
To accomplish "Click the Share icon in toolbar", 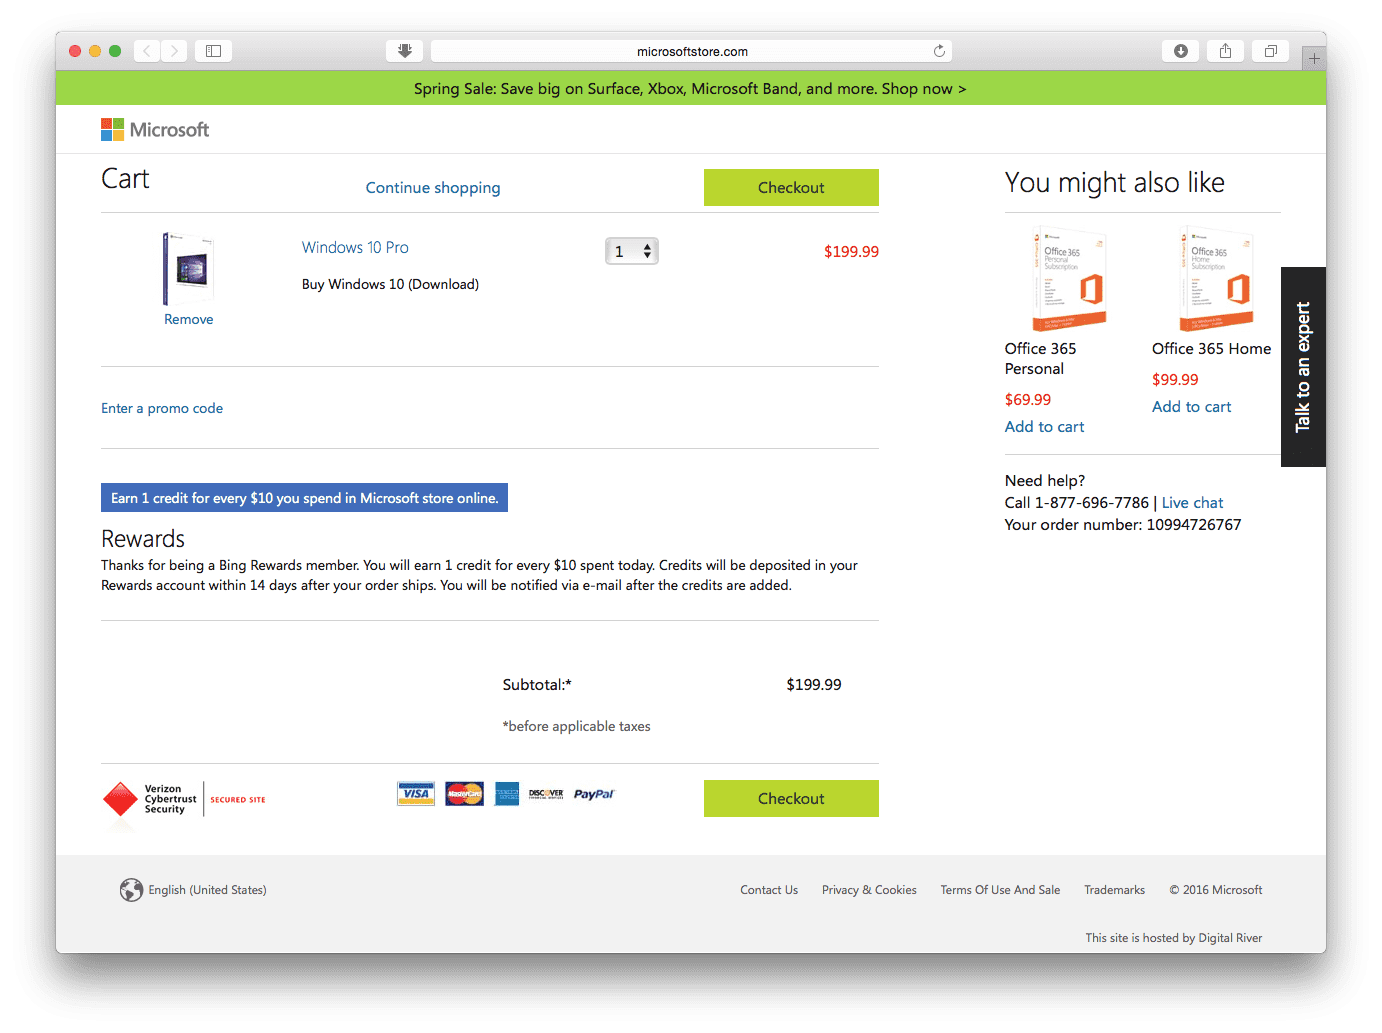I will [x=1225, y=51].
